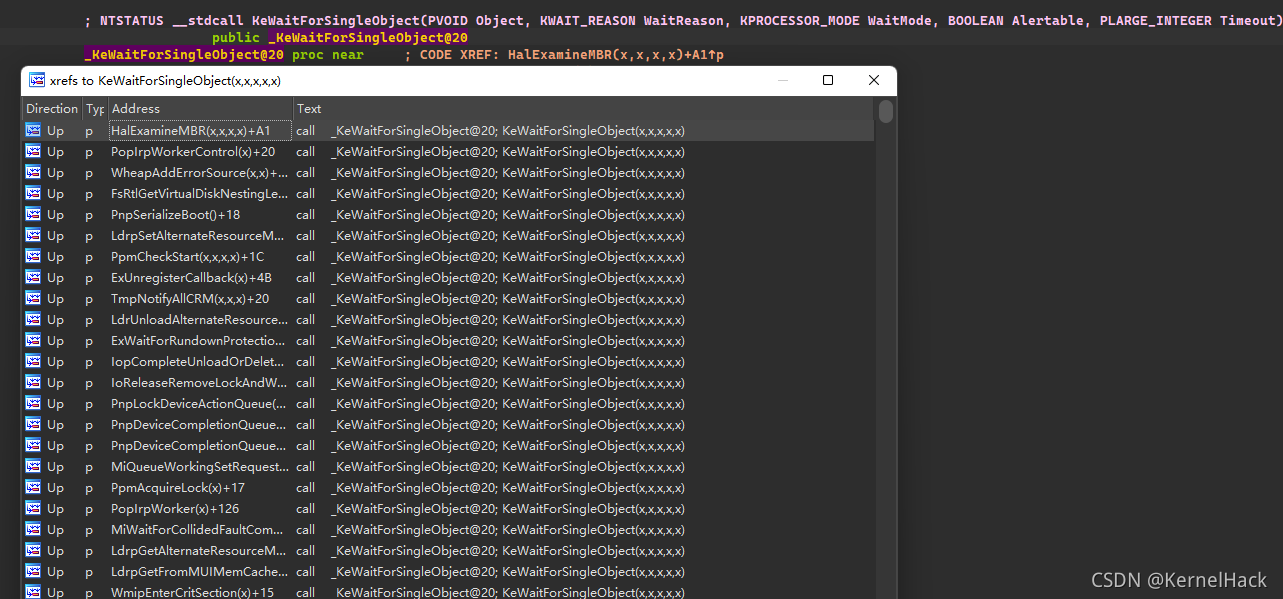The height and width of the screenshot is (599, 1283).
Task: Click the row icon for PpmAcquireLock(x)+17
Action: click(33, 487)
